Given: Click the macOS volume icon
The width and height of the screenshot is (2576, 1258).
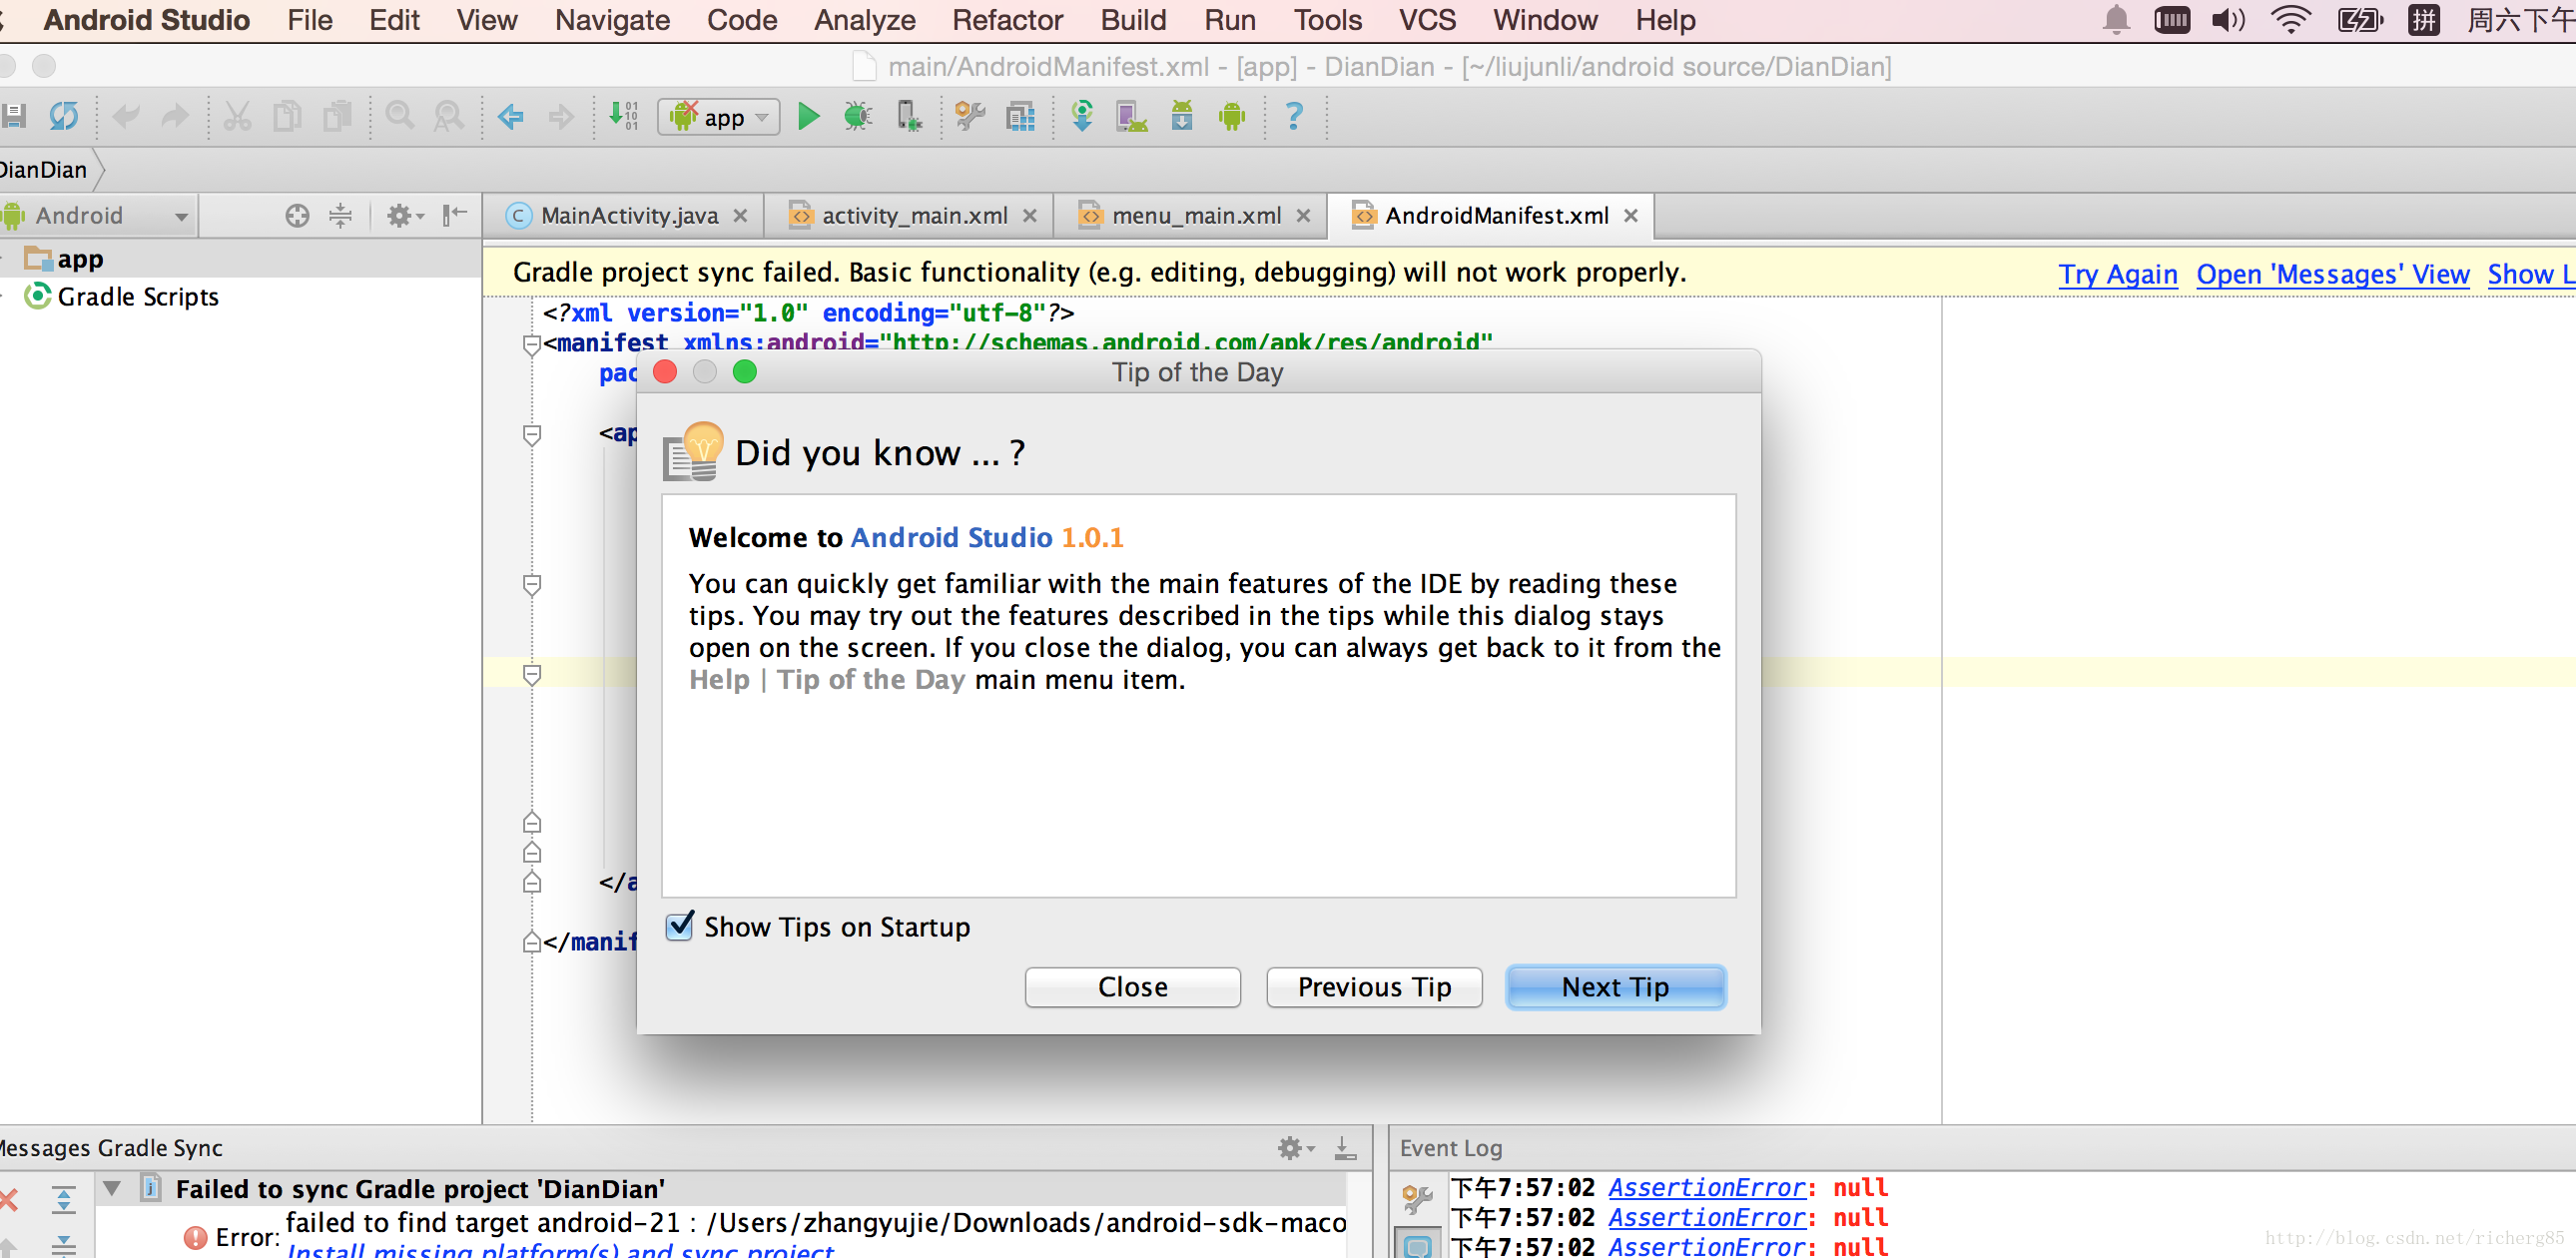Looking at the screenshot, I should [2228, 20].
